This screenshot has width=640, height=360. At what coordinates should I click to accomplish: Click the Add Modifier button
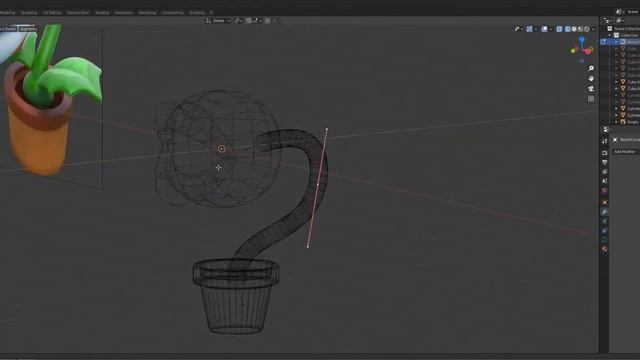[626, 151]
